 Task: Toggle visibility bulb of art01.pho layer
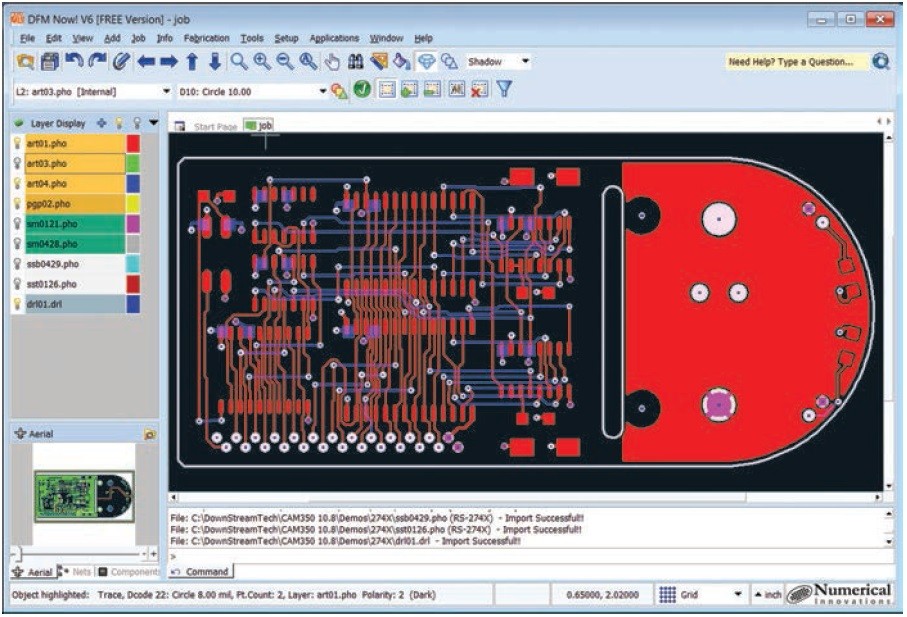18,143
